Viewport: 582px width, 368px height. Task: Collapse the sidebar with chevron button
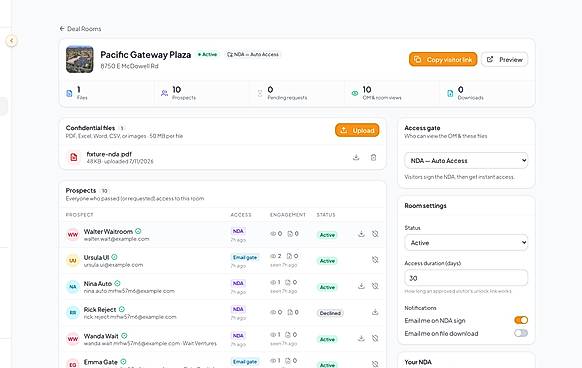pyautogui.click(x=12, y=40)
